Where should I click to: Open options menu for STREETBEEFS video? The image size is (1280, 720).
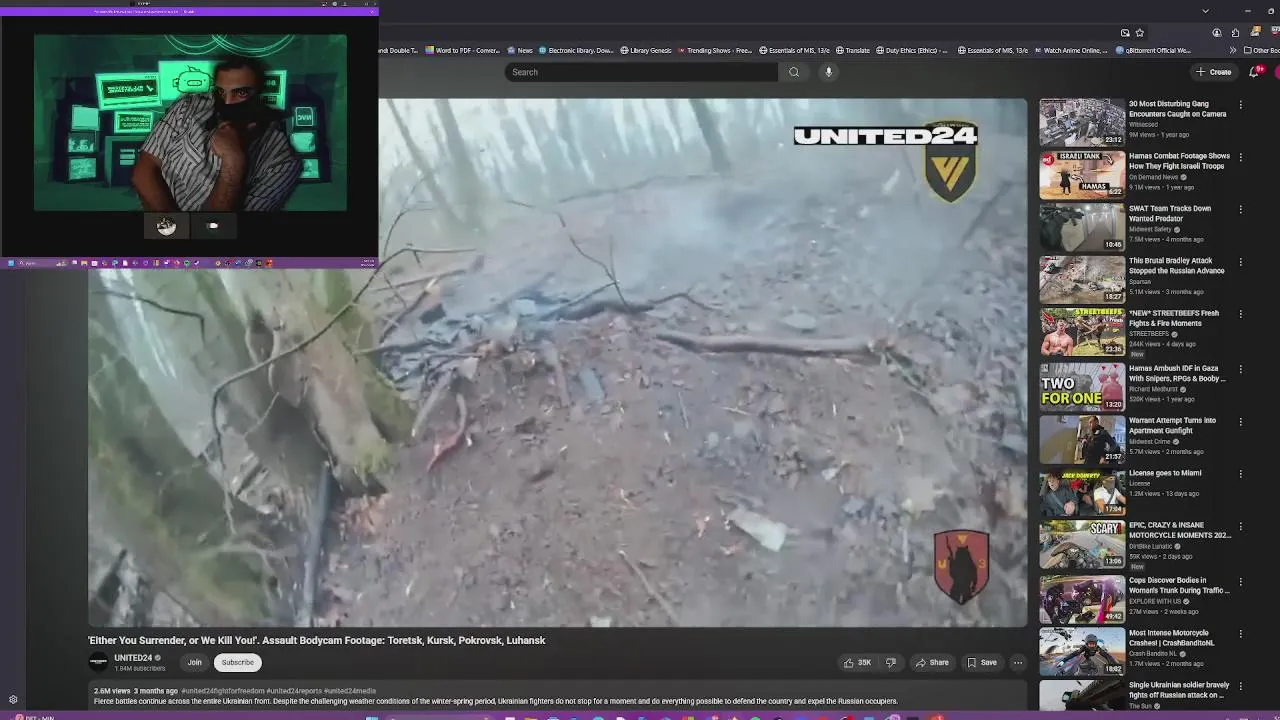click(1241, 314)
